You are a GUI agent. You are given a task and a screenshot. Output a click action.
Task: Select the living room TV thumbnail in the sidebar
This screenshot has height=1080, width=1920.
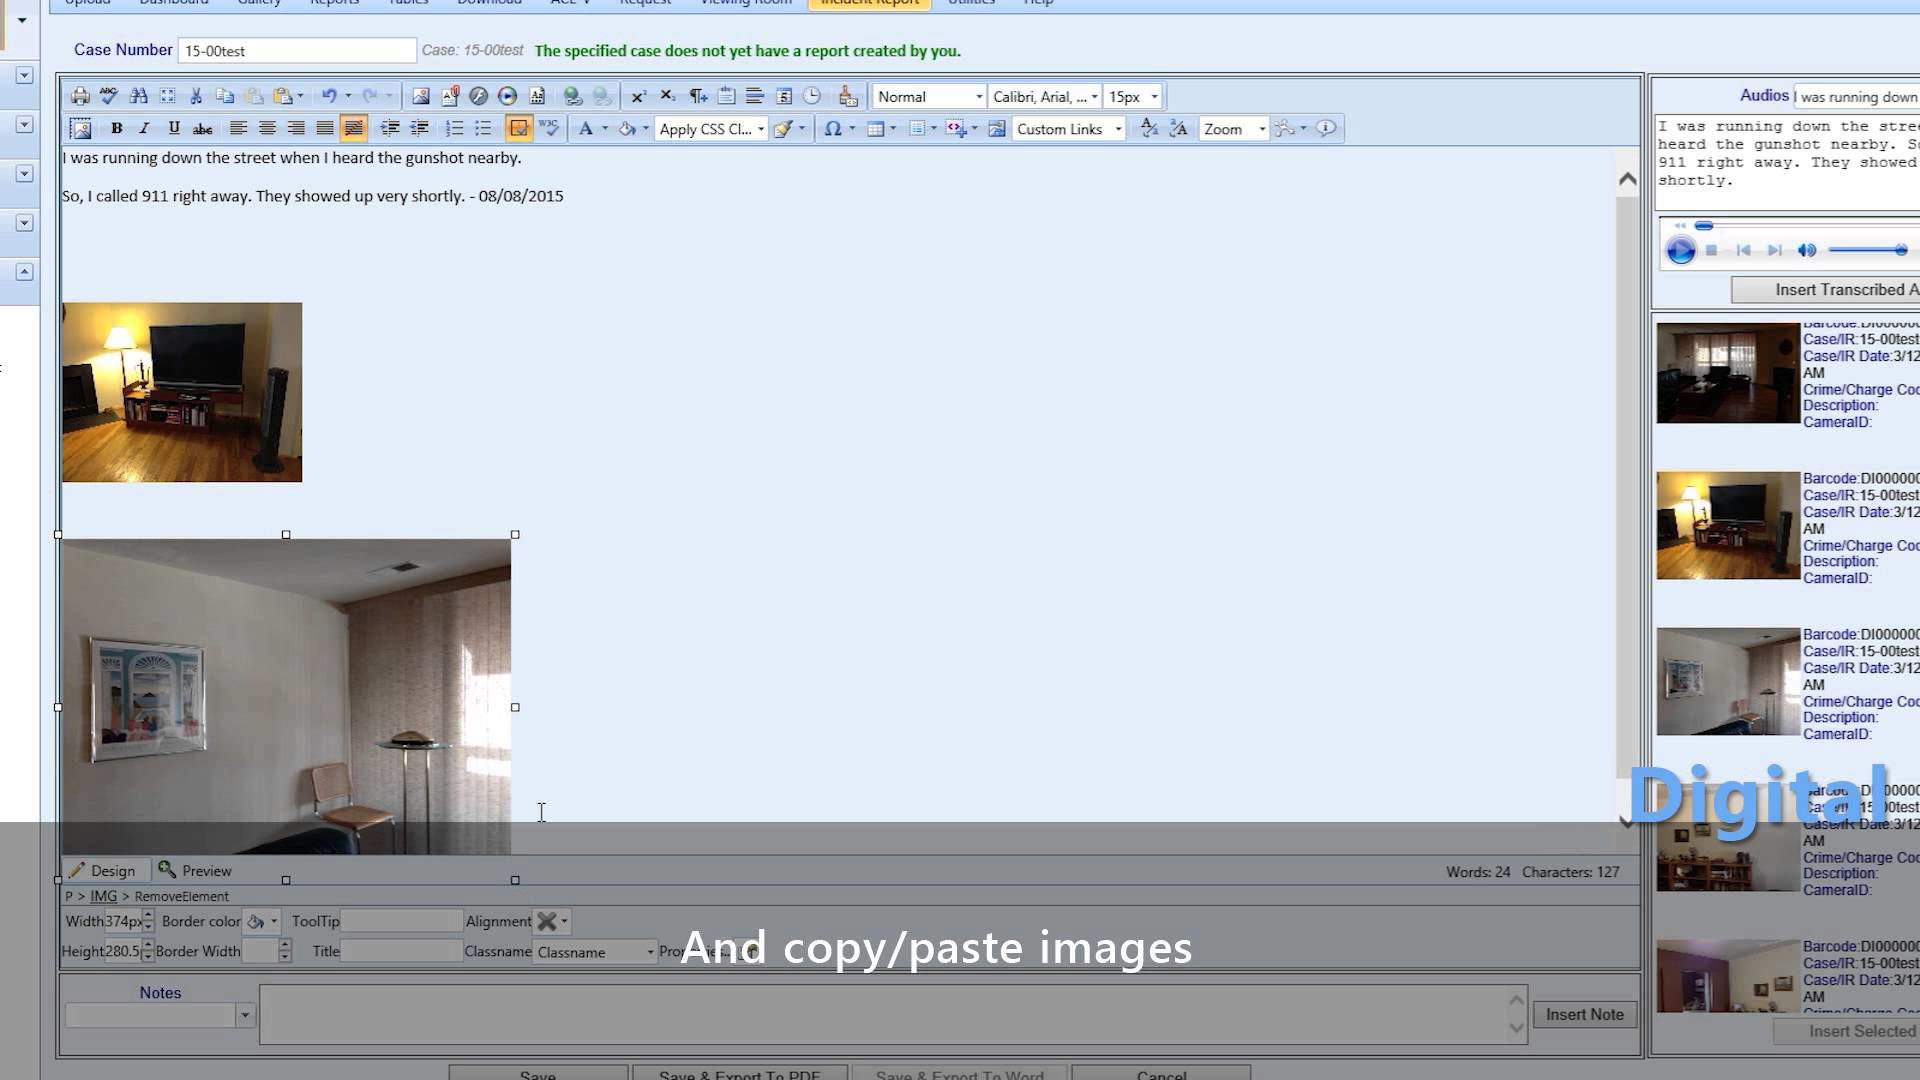(1727, 525)
